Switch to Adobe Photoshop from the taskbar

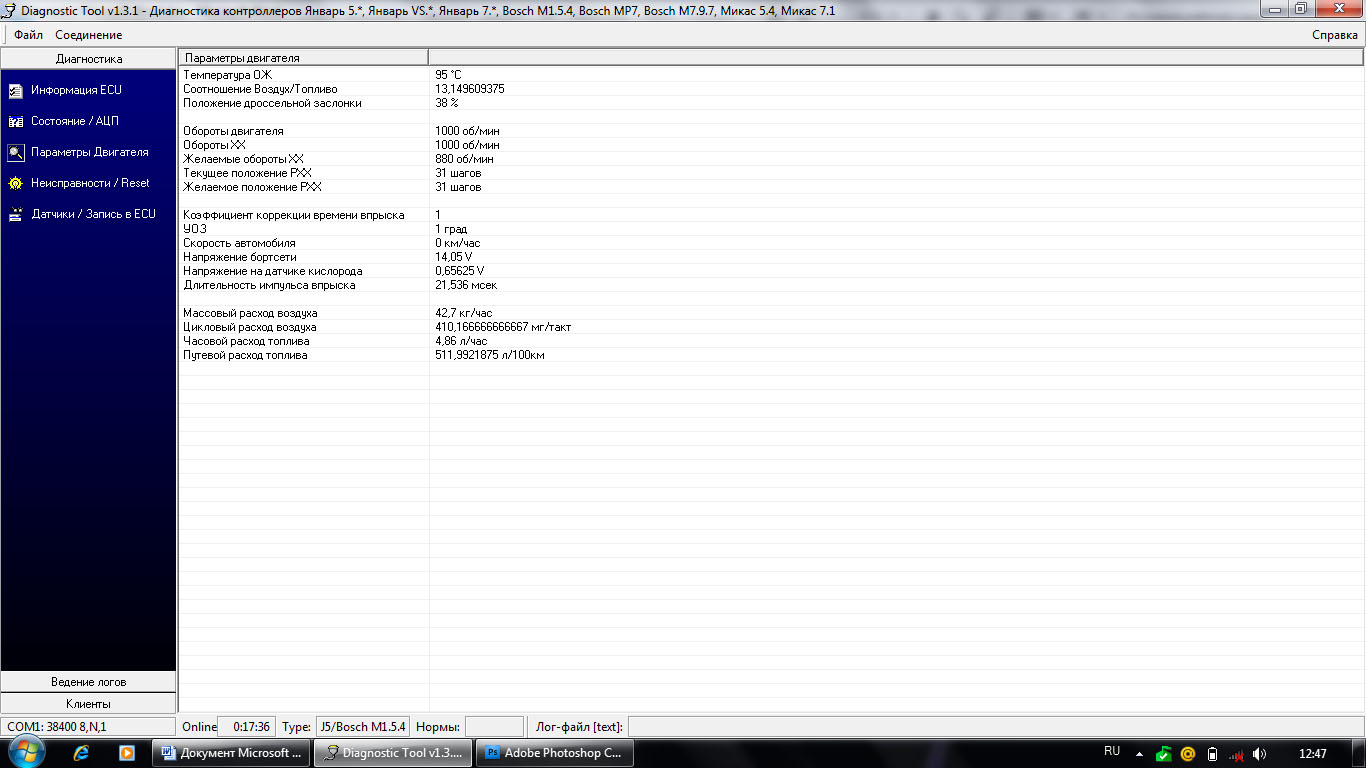[x=555, y=753]
